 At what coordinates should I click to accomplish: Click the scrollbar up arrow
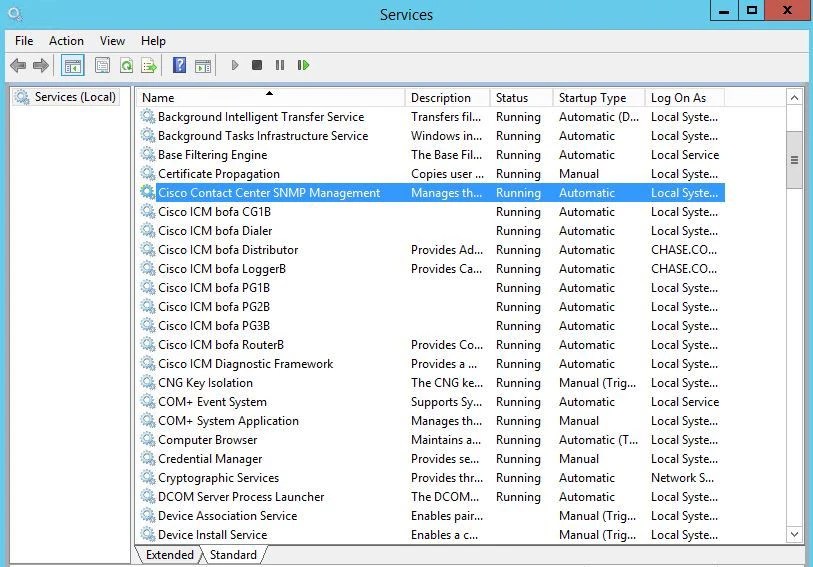pyautogui.click(x=794, y=97)
